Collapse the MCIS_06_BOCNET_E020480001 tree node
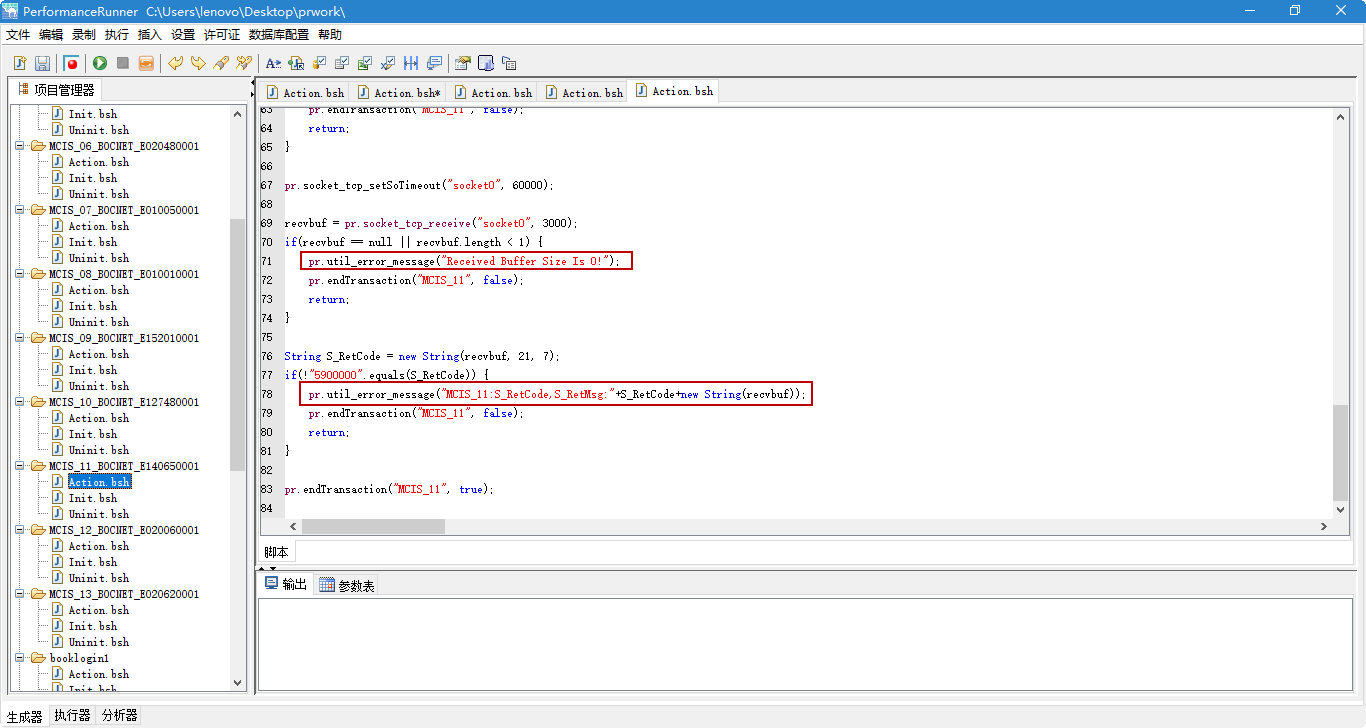Viewport: 1366px width, 728px height. tap(20, 146)
